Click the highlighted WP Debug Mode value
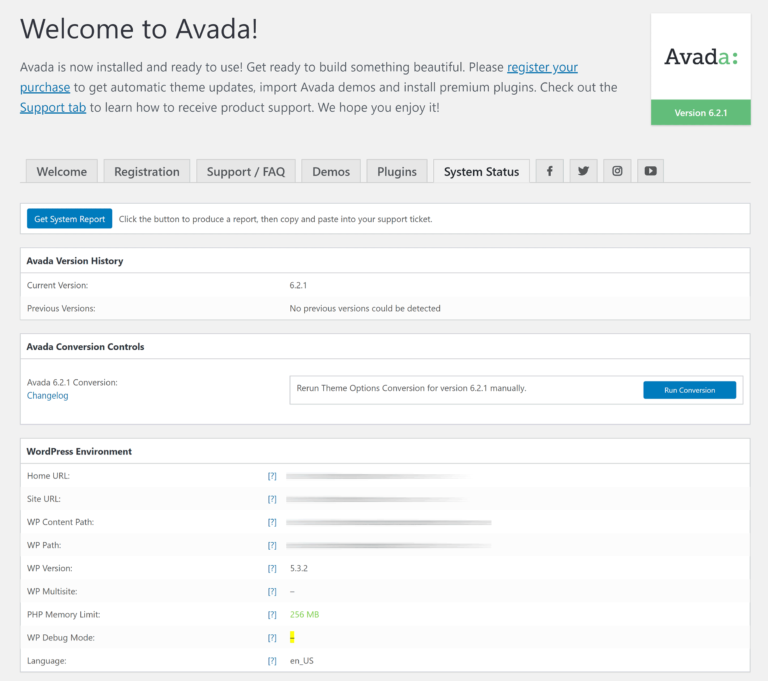The width and height of the screenshot is (768, 681). click(292, 637)
